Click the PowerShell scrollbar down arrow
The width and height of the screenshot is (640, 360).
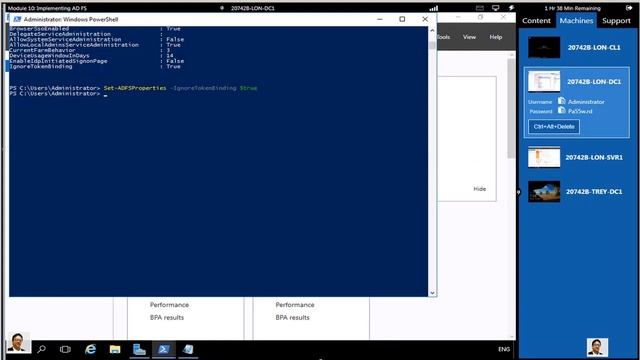click(432, 293)
